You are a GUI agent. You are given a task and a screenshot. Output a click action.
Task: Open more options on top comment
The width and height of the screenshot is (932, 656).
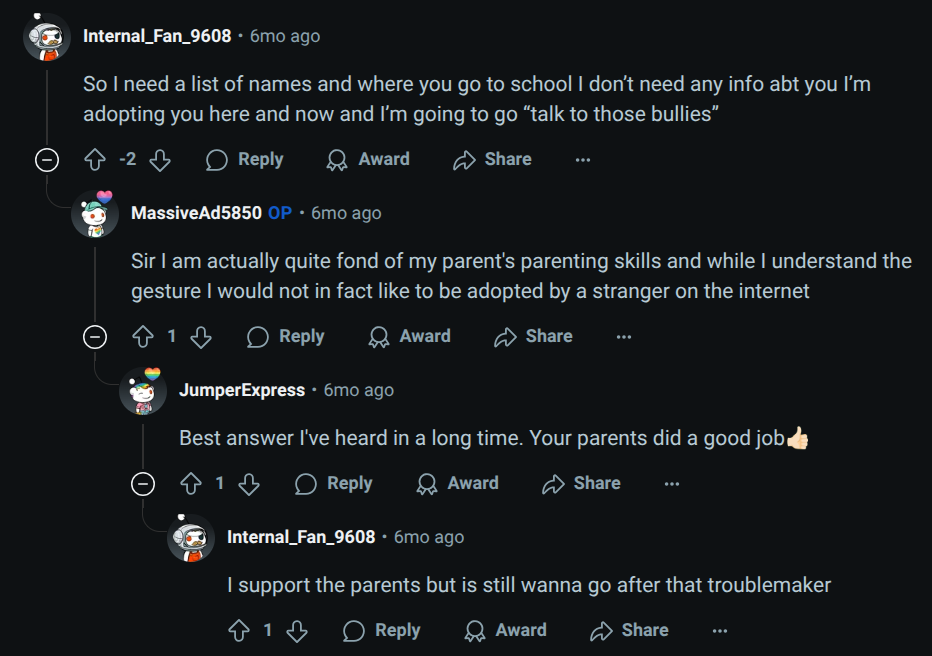point(583,160)
